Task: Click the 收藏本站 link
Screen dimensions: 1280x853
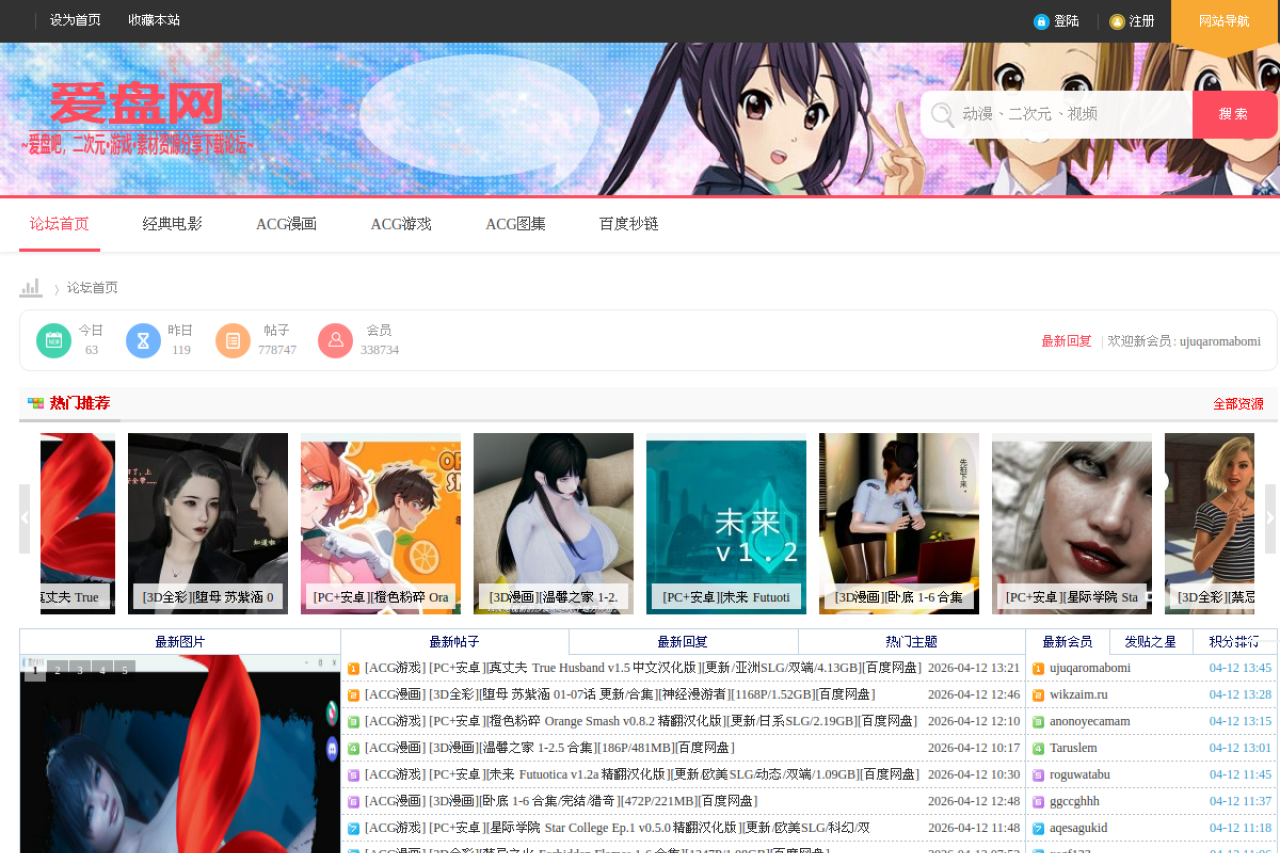Action: [154, 21]
